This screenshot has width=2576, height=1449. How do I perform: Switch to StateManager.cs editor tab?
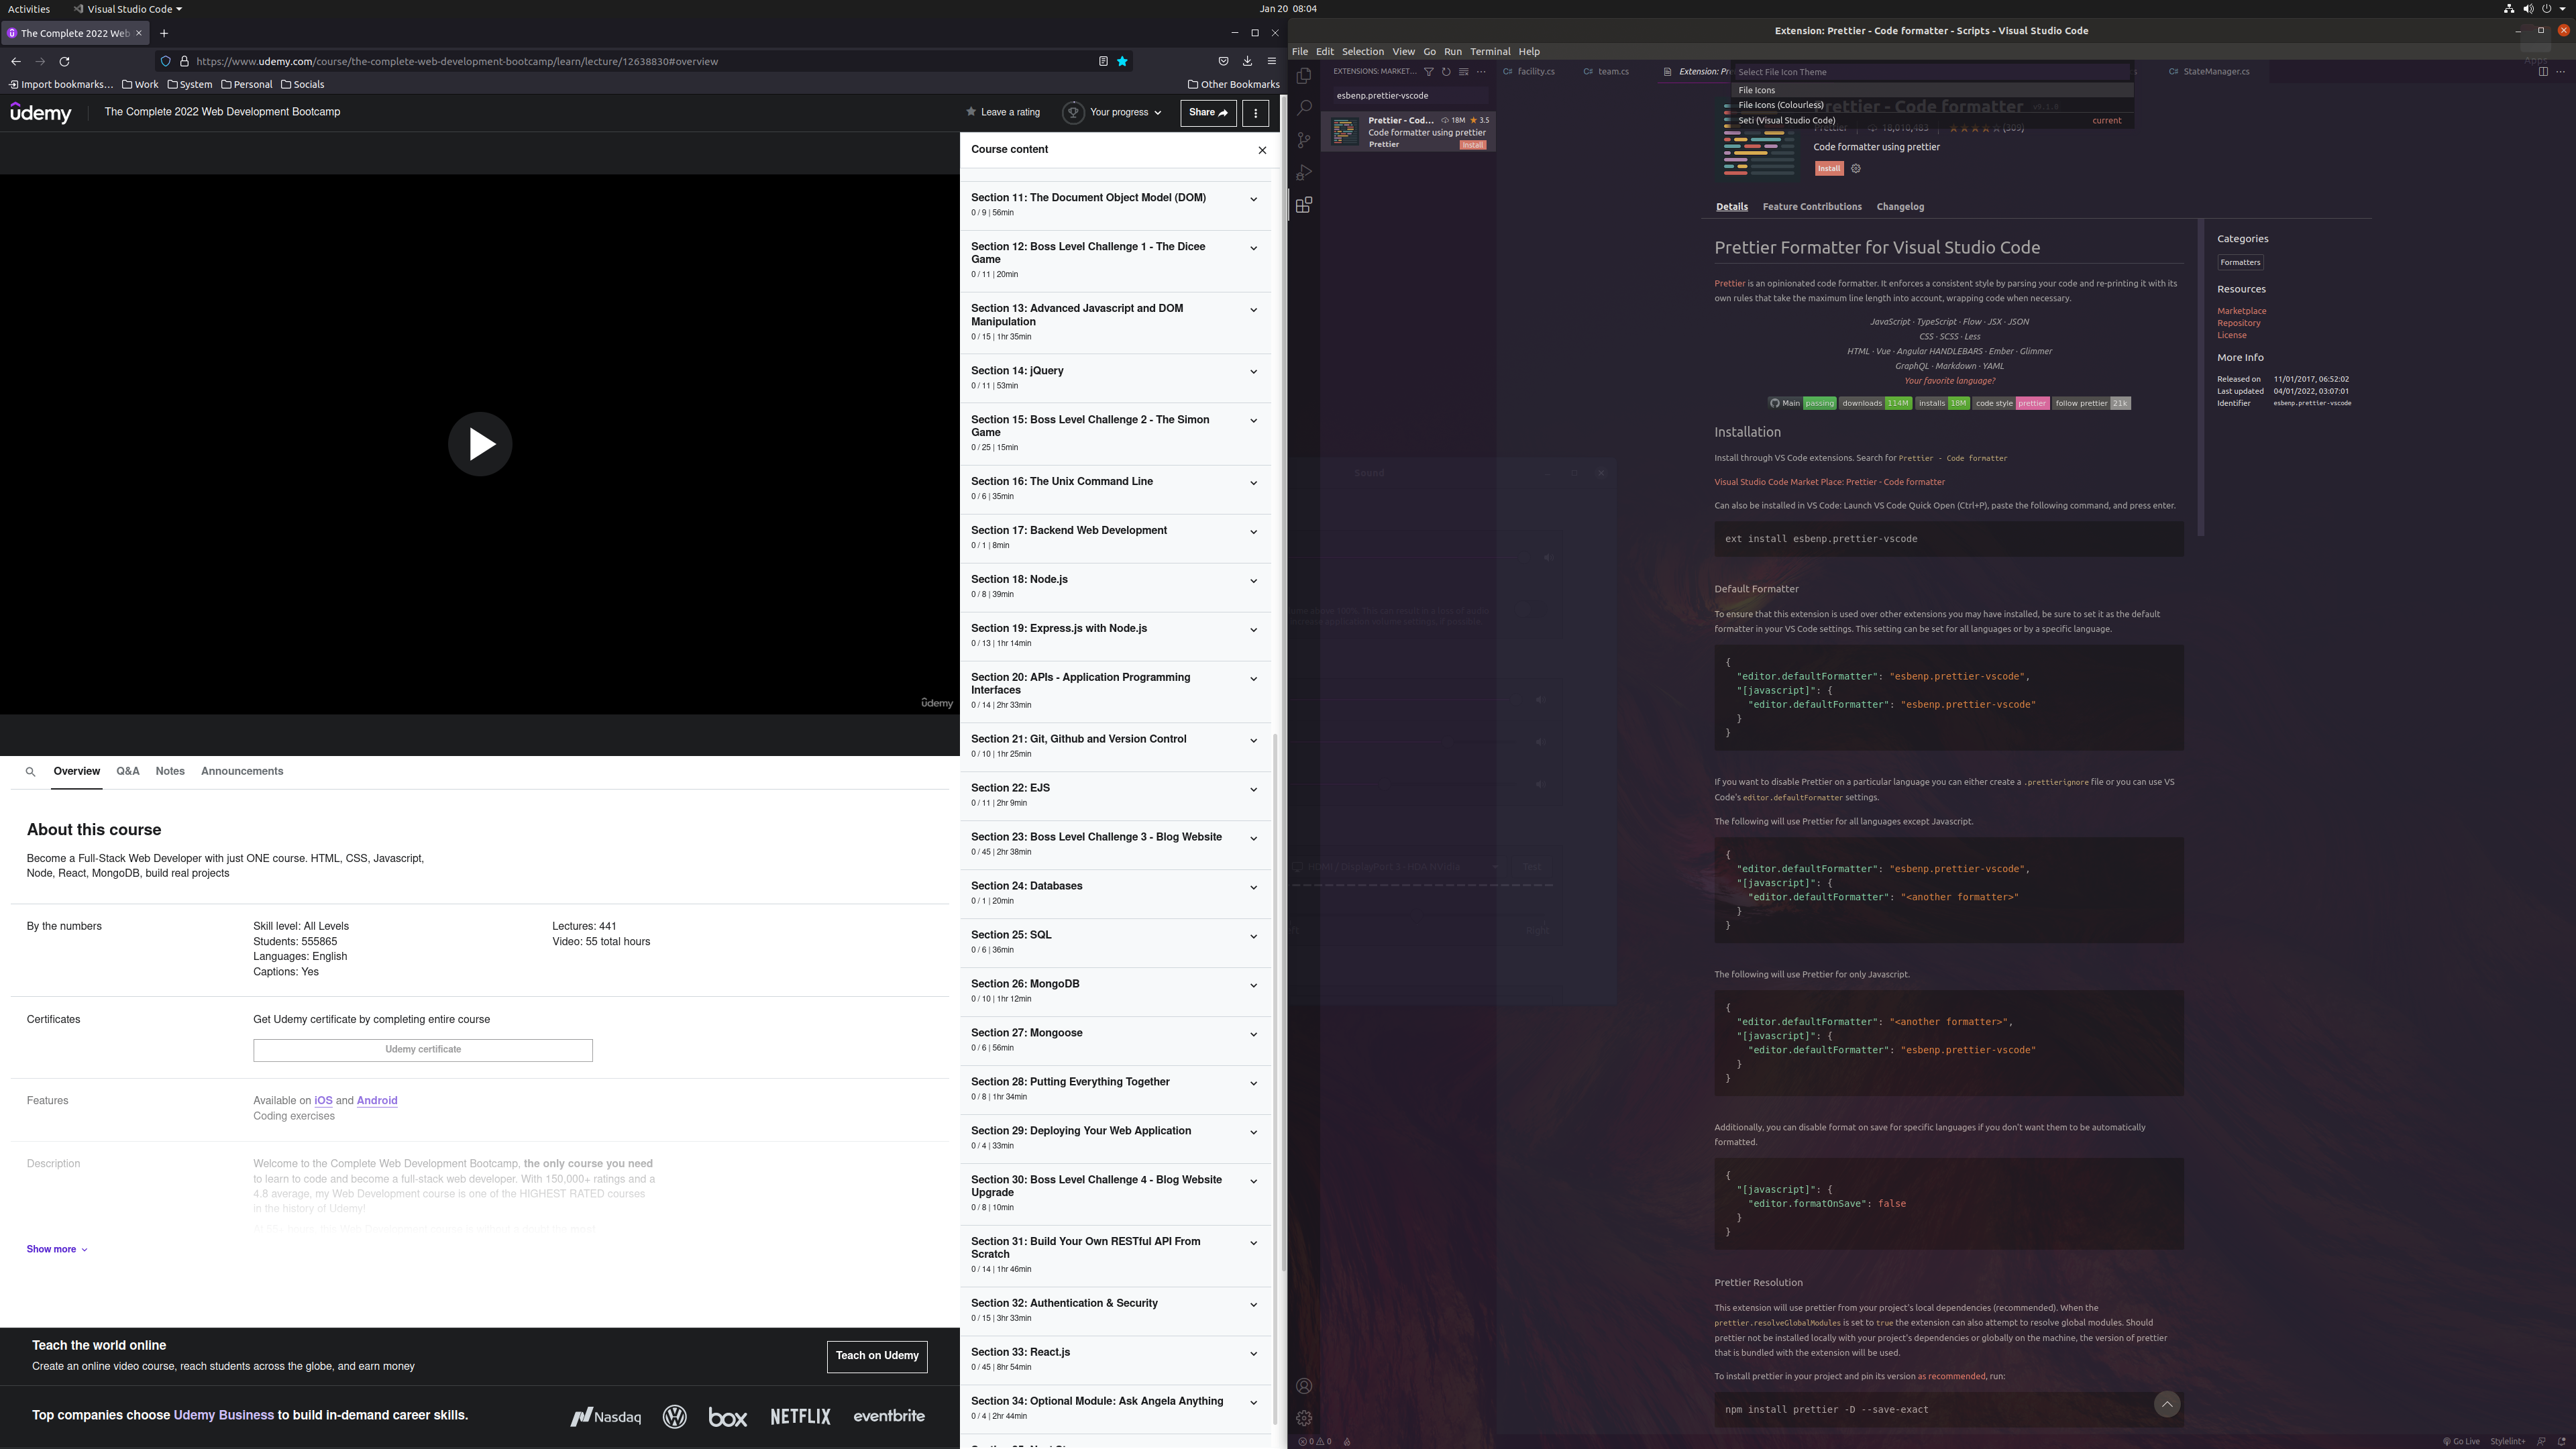pyautogui.click(x=2210, y=72)
